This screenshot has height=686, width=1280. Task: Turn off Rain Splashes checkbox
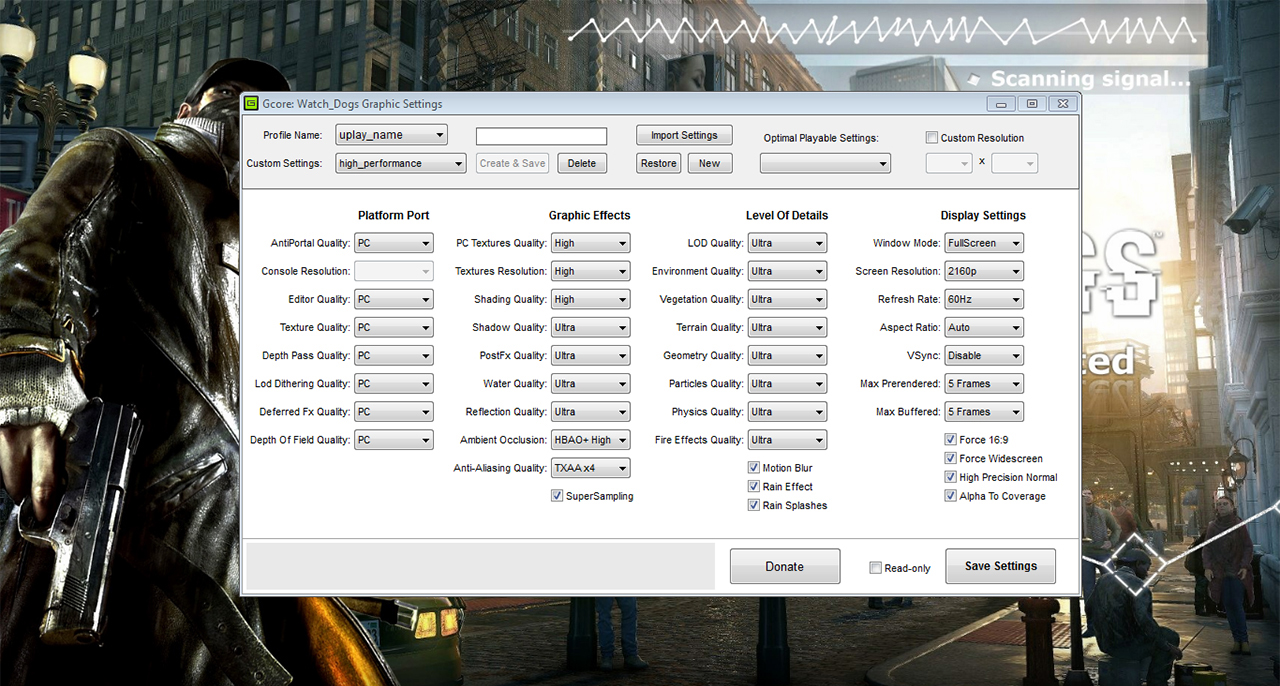click(x=754, y=506)
